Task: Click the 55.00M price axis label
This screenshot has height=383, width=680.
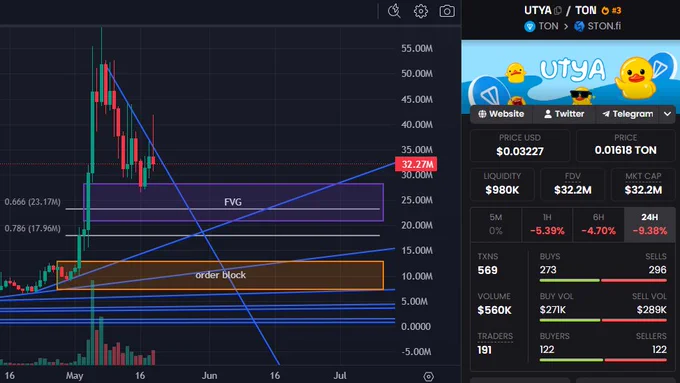Action: tap(417, 49)
